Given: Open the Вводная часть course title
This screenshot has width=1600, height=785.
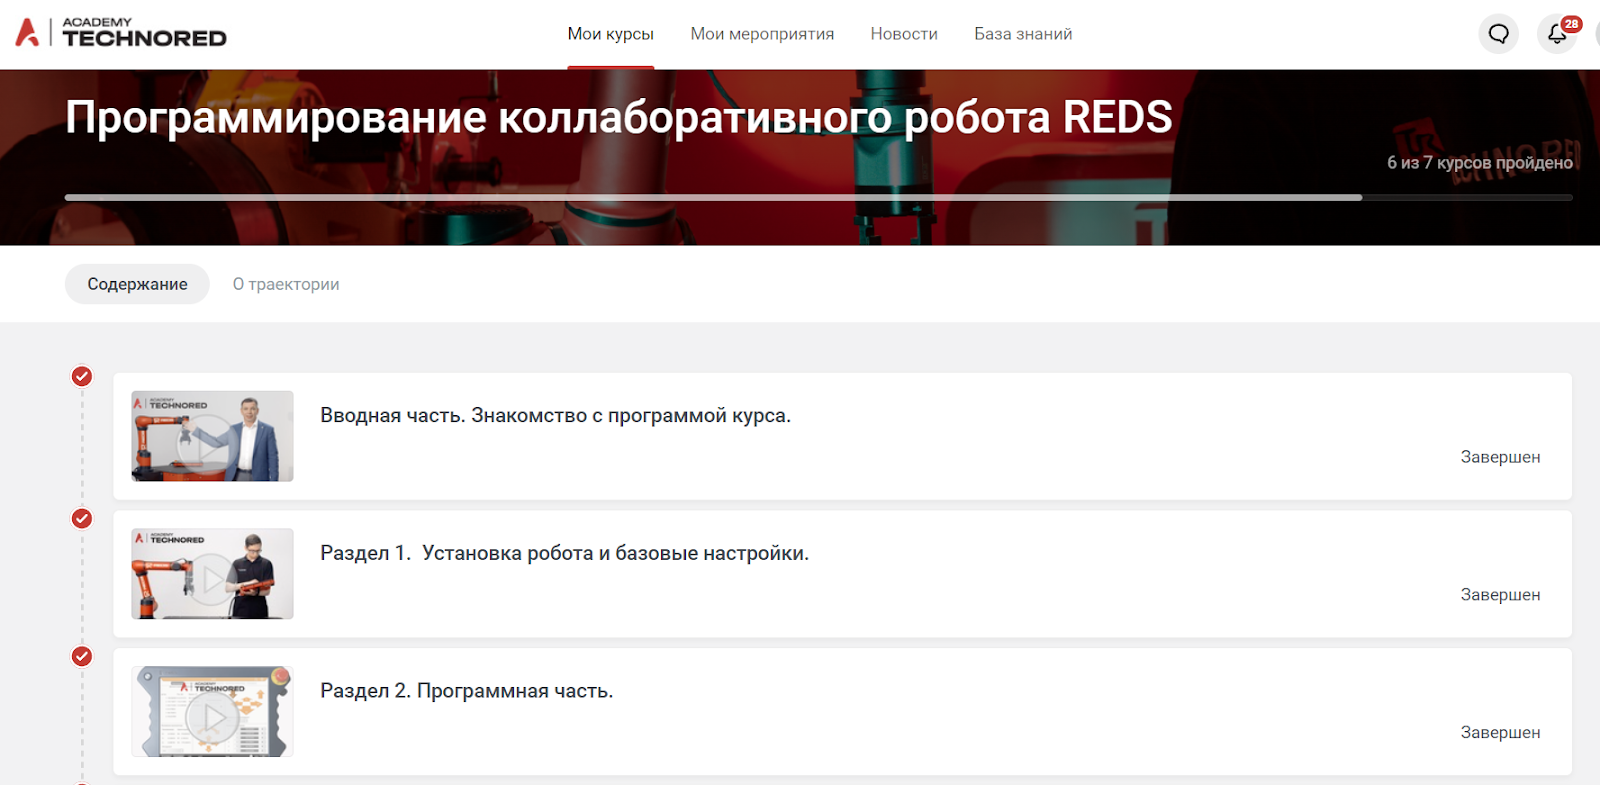Looking at the screenshot, I should tap(555, 415).
